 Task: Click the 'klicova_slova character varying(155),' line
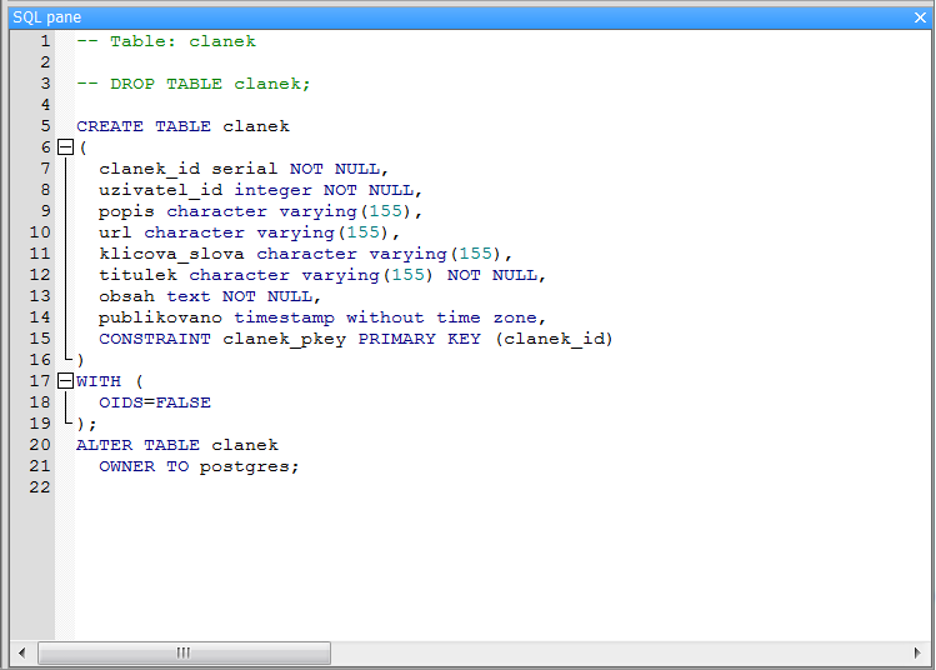tap(306, 254)
